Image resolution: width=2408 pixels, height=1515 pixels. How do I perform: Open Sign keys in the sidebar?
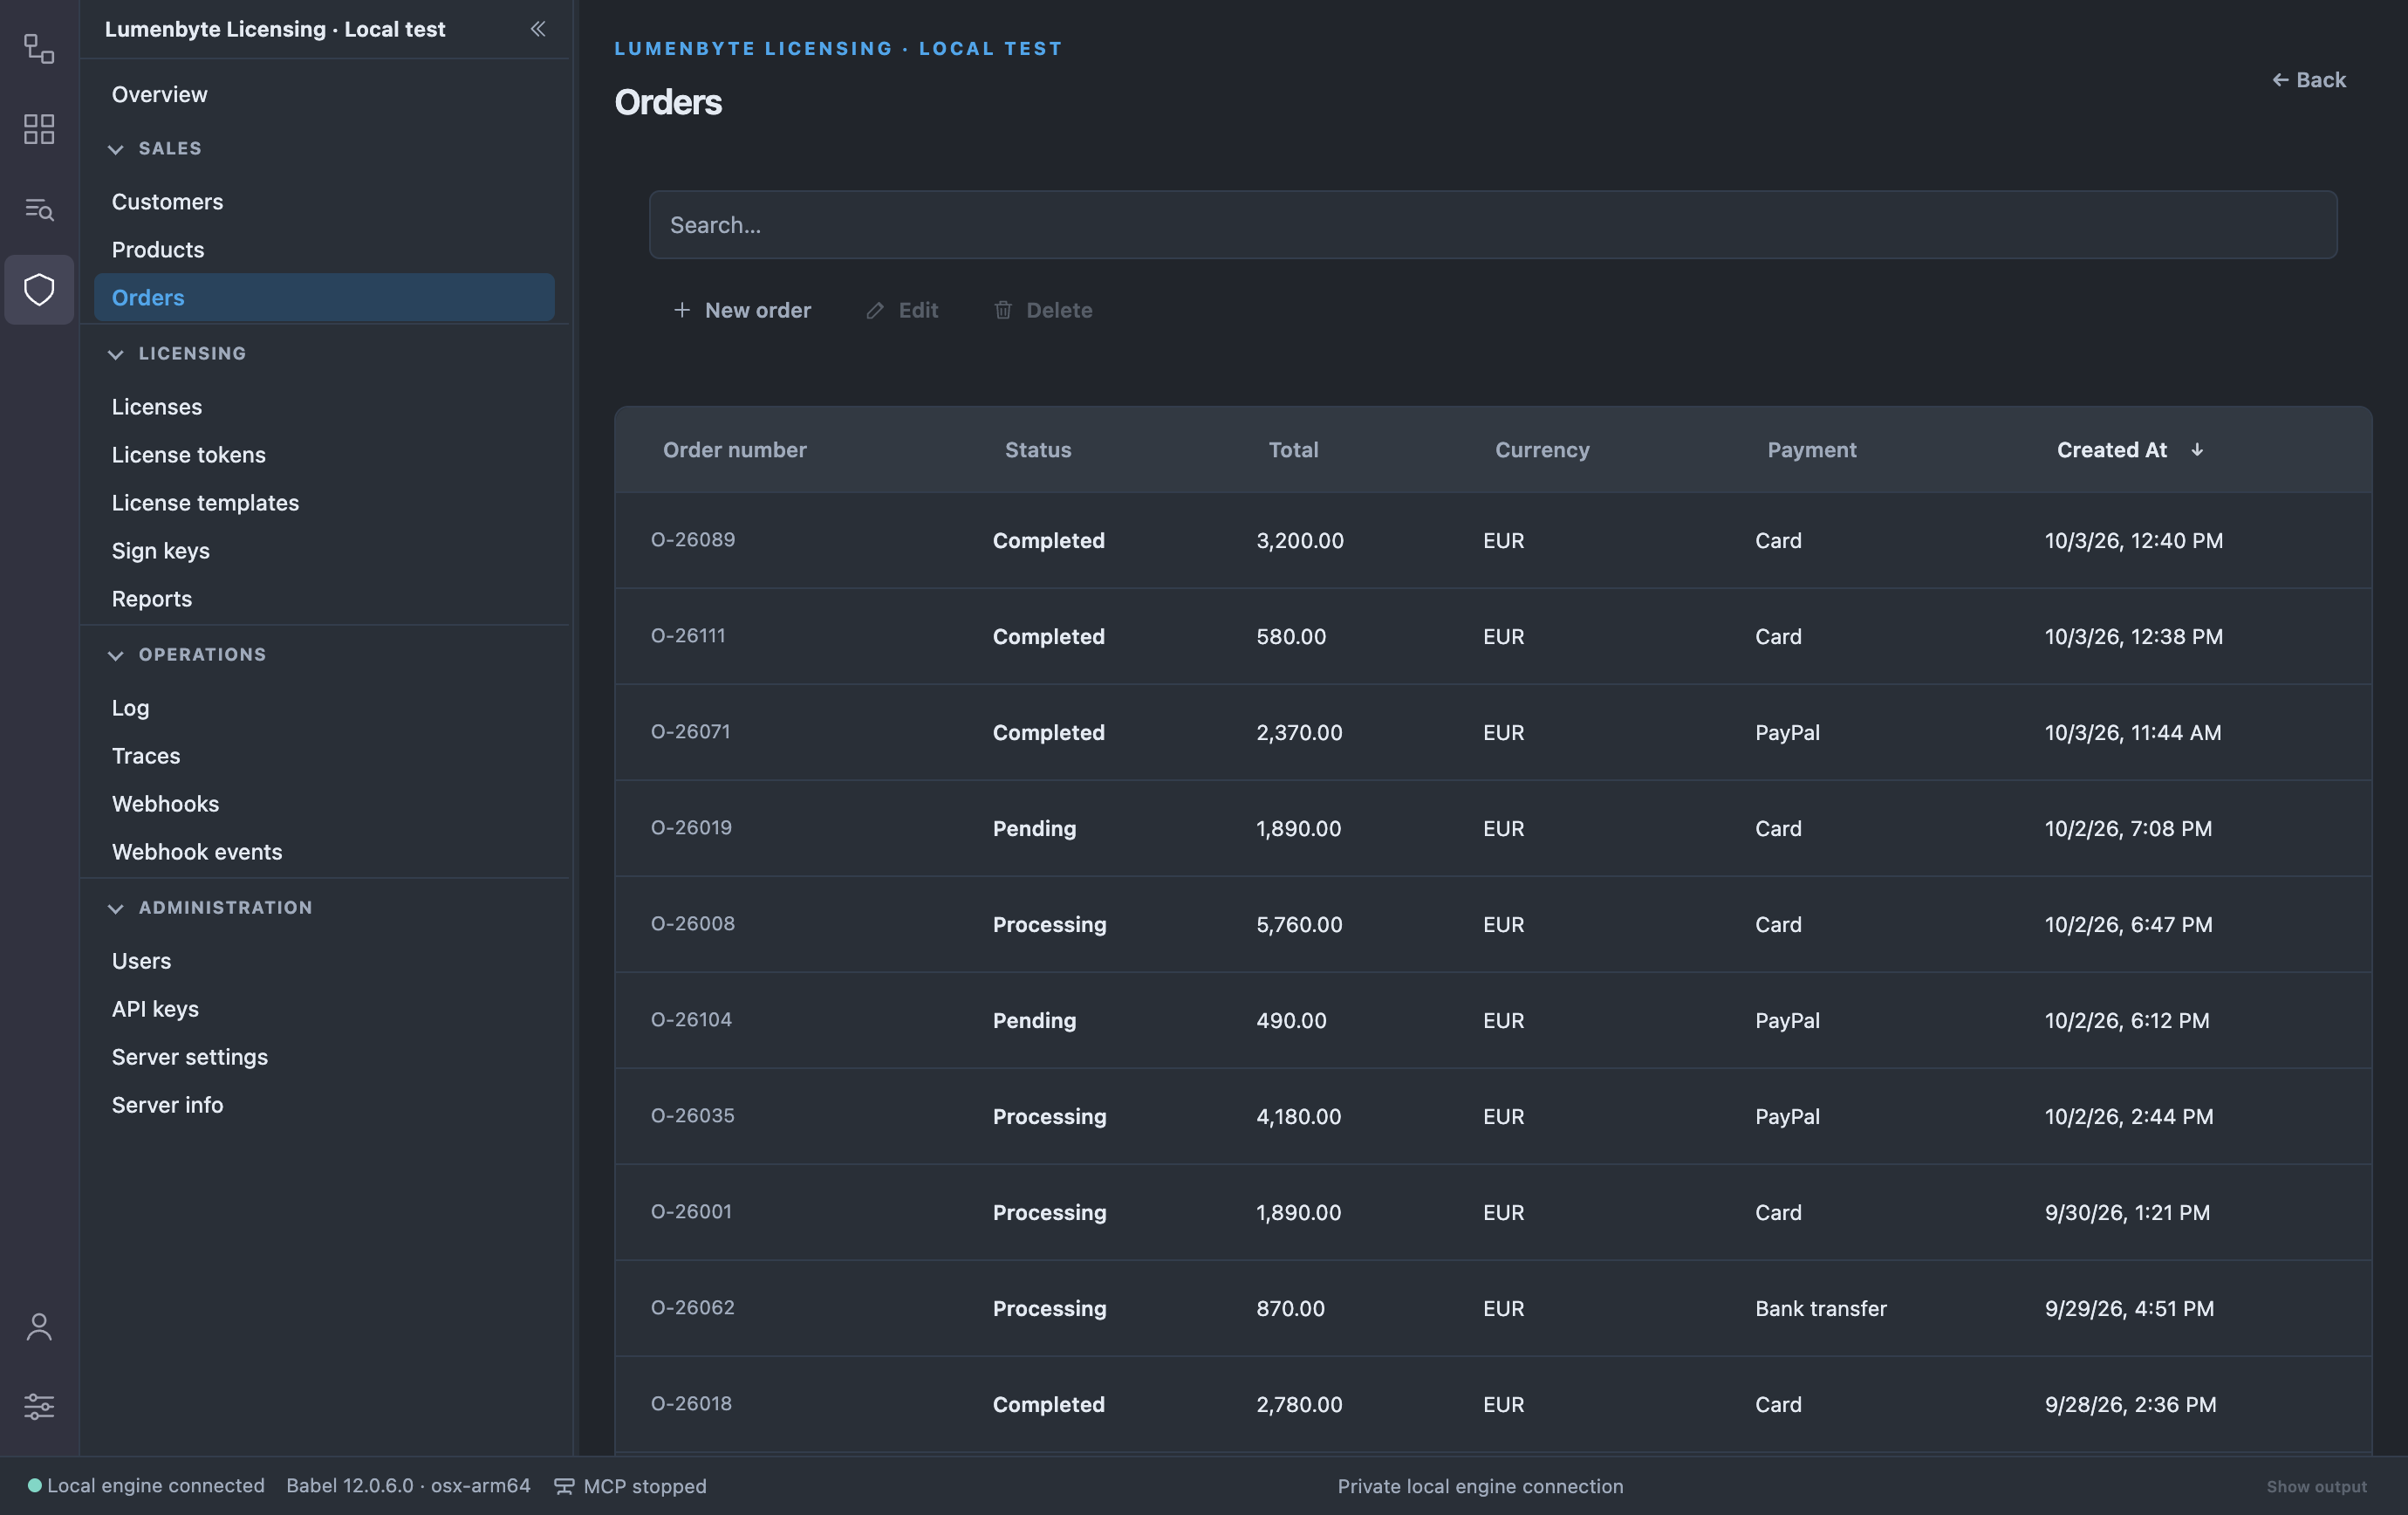(161, 550)
